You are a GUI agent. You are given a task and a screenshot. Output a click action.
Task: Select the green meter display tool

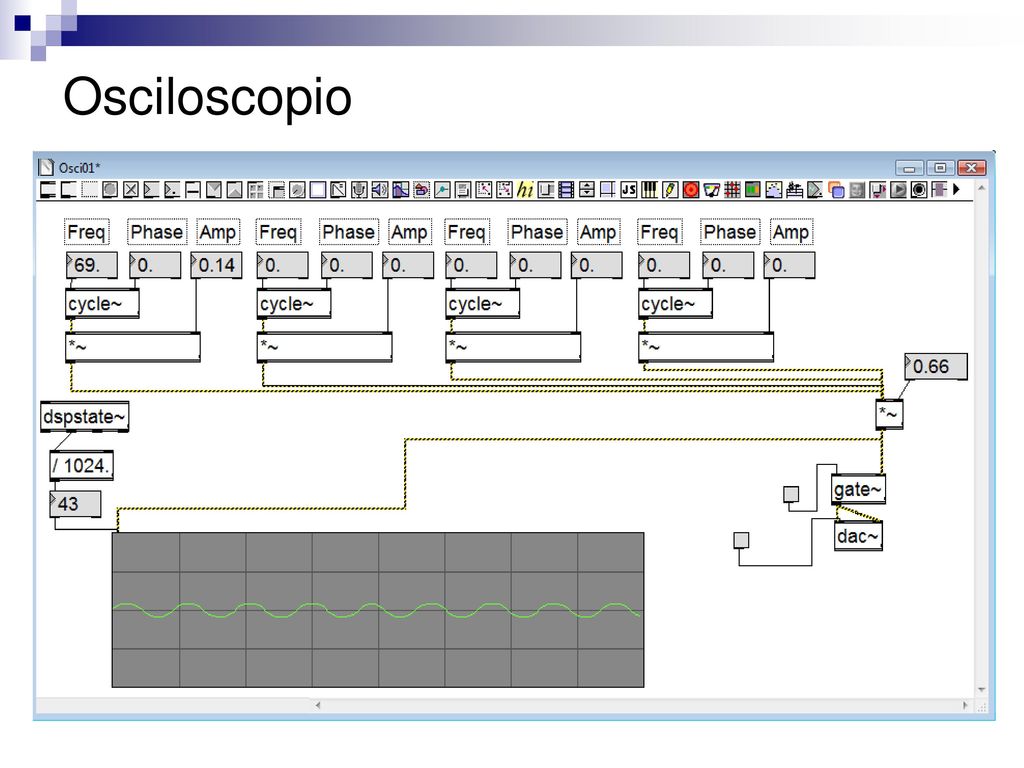click(x=752, y=190)
